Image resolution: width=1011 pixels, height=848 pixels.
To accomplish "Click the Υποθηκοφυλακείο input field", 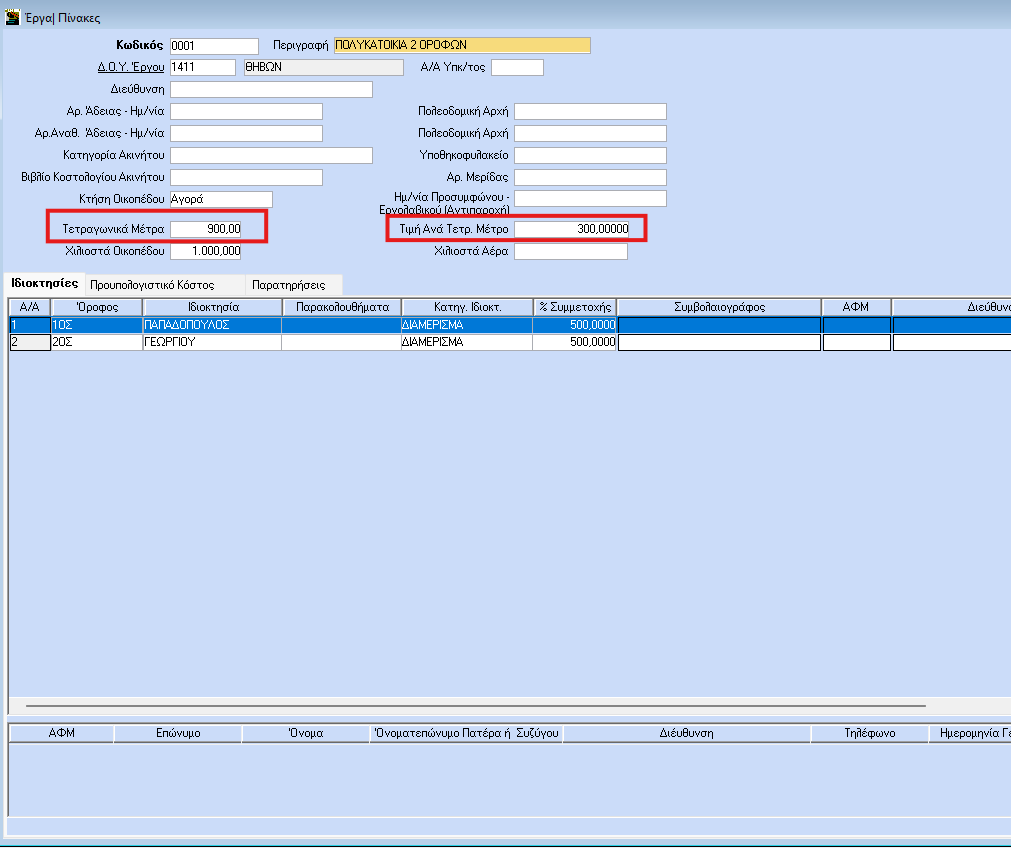I will tap(590, 155).
